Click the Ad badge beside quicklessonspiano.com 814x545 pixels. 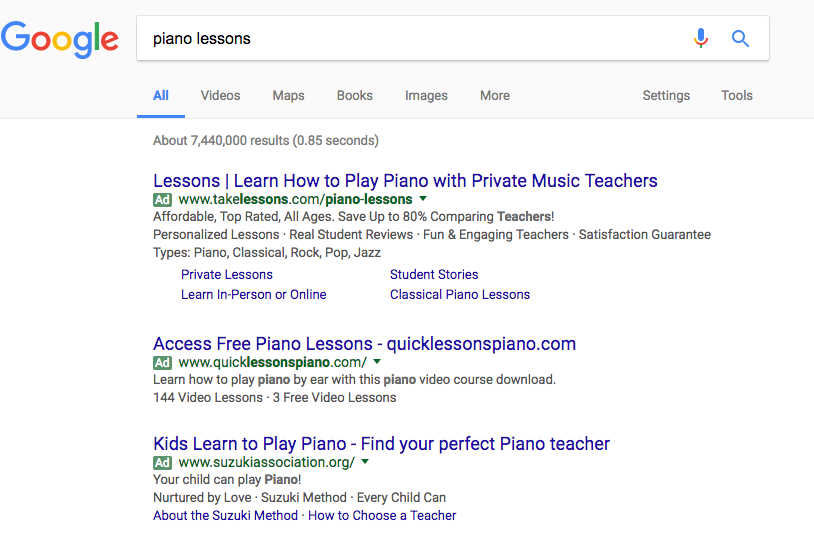point(162,362)
